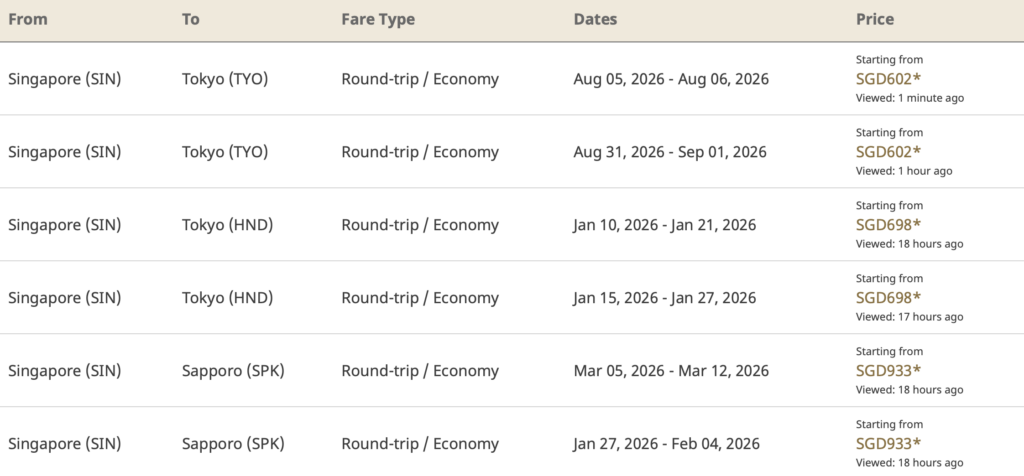Screen dimensions: 1024x476
Task: Select the Aug 05 - Aug 06 dates cell
Action: point(671,78)
